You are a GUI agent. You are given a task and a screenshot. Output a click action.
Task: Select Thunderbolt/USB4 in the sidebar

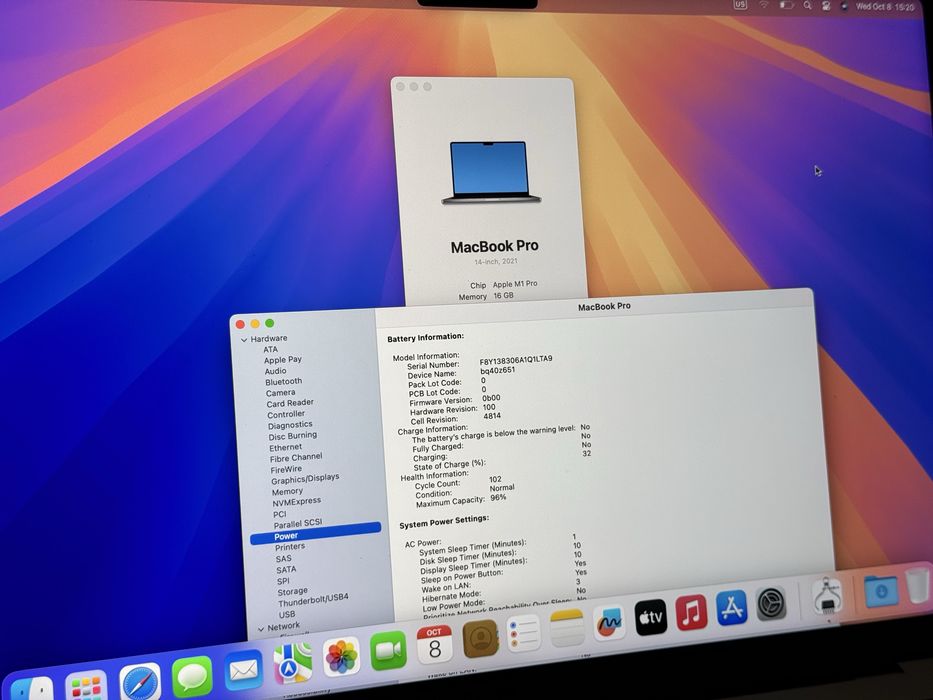tap(313, 600)
